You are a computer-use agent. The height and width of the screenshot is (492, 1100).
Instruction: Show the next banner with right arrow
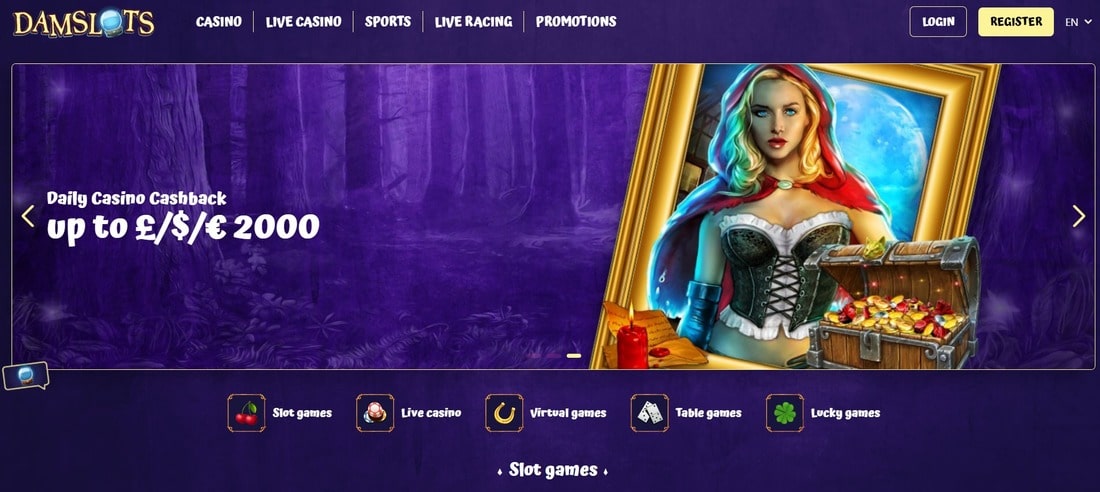click(1079, 216)
